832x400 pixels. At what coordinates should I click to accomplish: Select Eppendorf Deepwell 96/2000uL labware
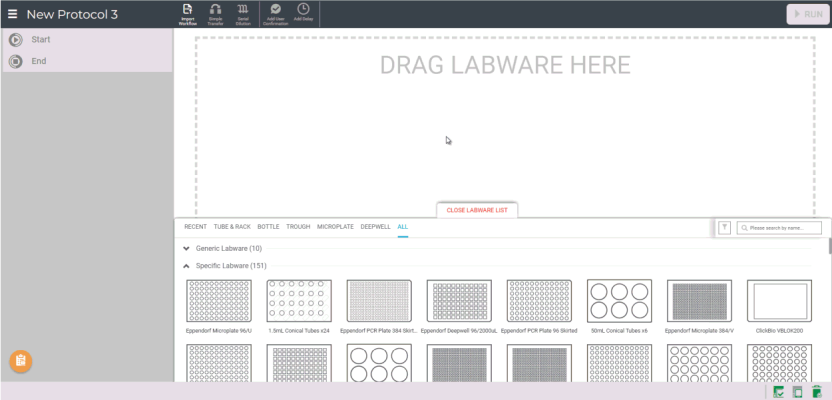(460, 301)
